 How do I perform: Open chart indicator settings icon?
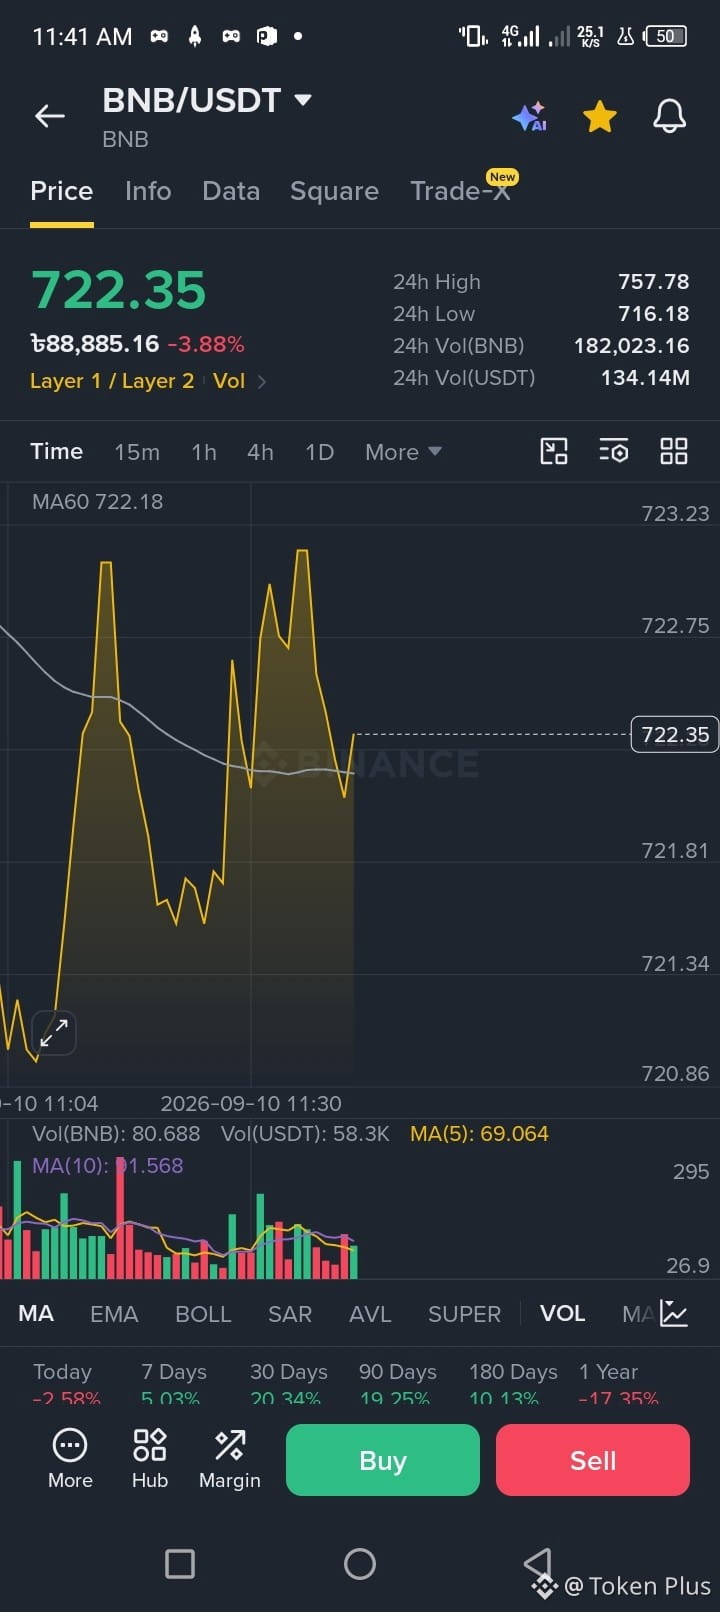coord(614,451)
